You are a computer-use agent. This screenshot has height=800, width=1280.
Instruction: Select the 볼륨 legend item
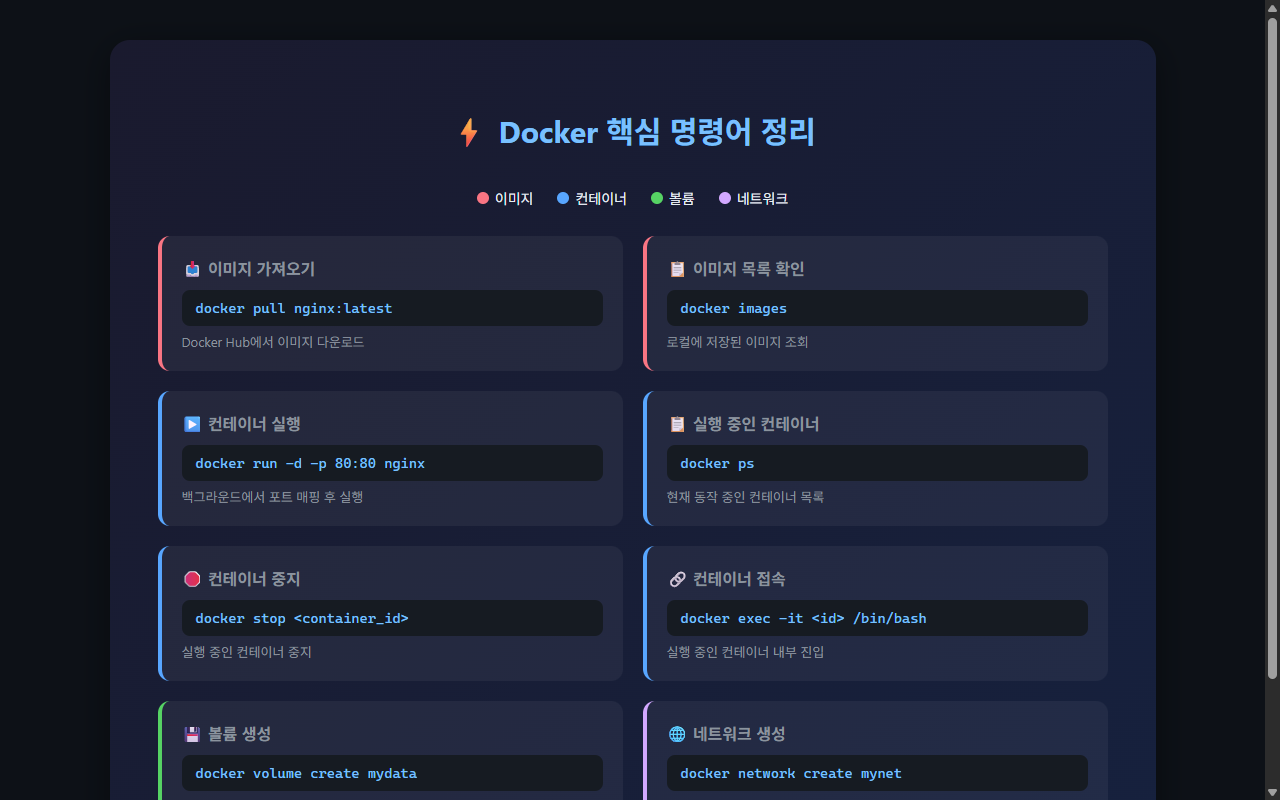click(x=674, y=198)
